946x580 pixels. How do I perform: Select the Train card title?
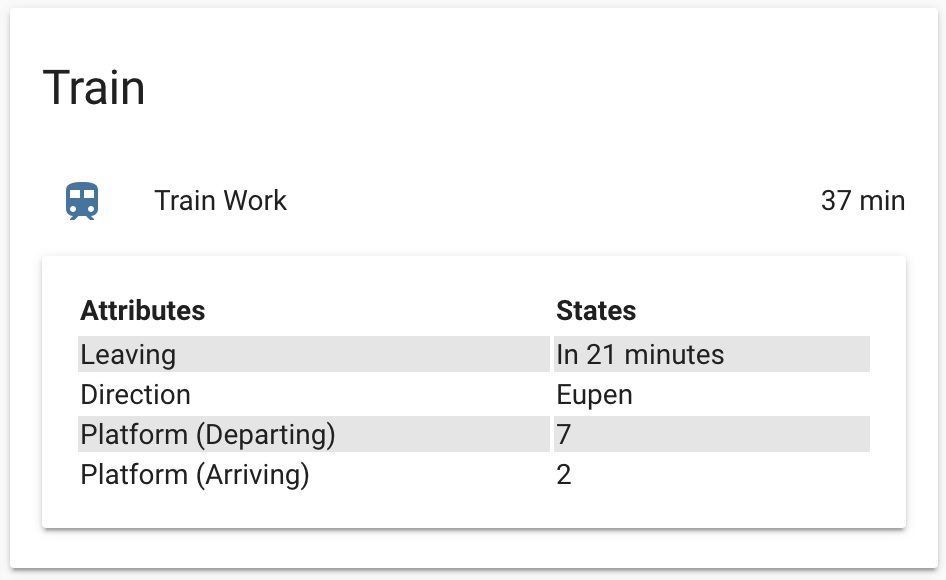pos(94,88)
